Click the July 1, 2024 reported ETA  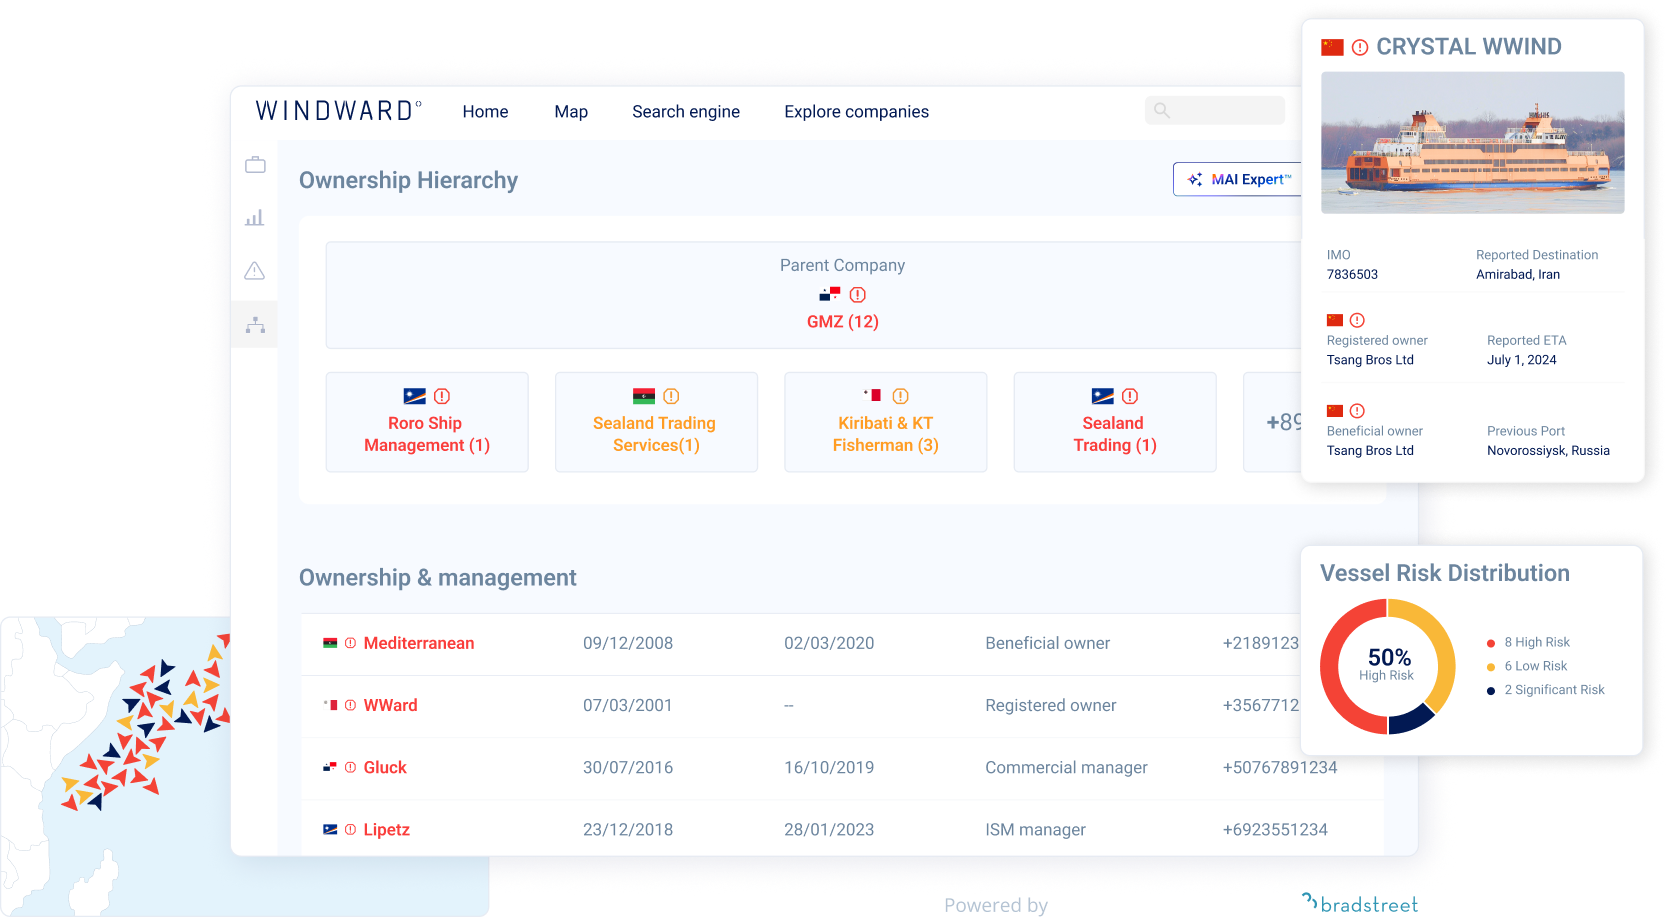[1522, 360]
